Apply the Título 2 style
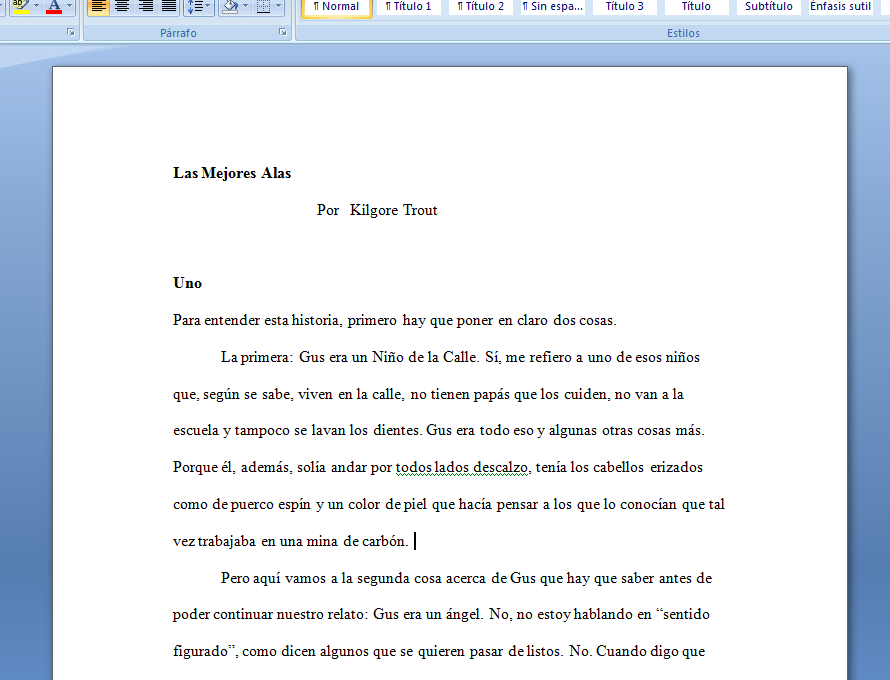 [x=480, y=7]
